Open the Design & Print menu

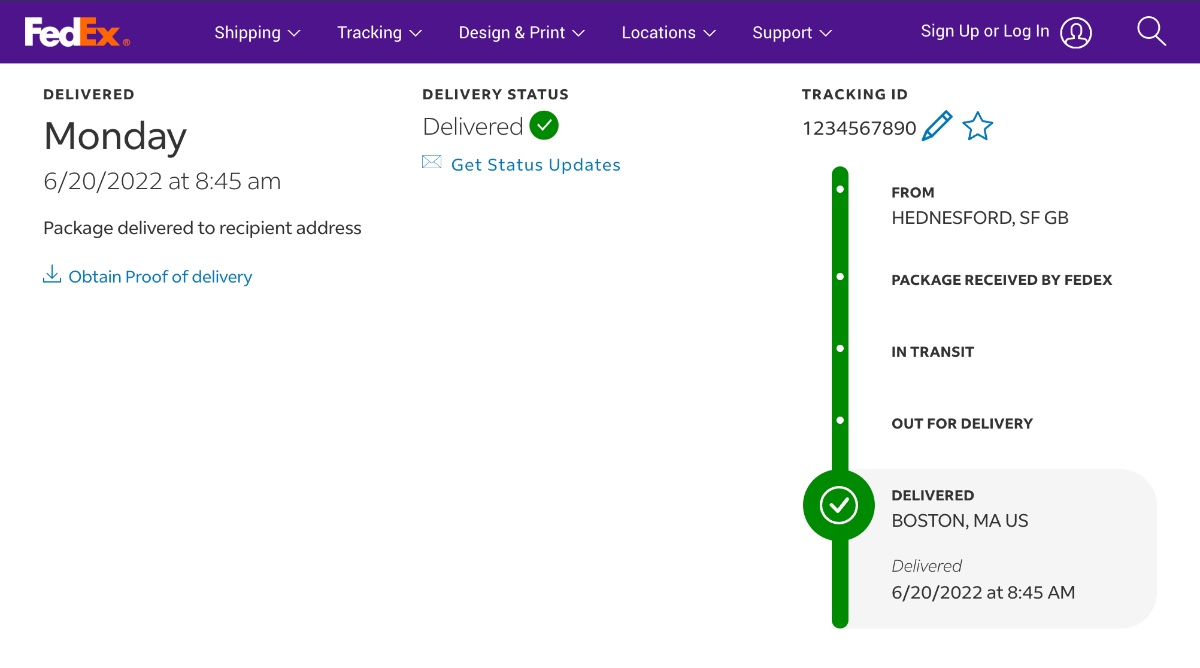point(522,32)
